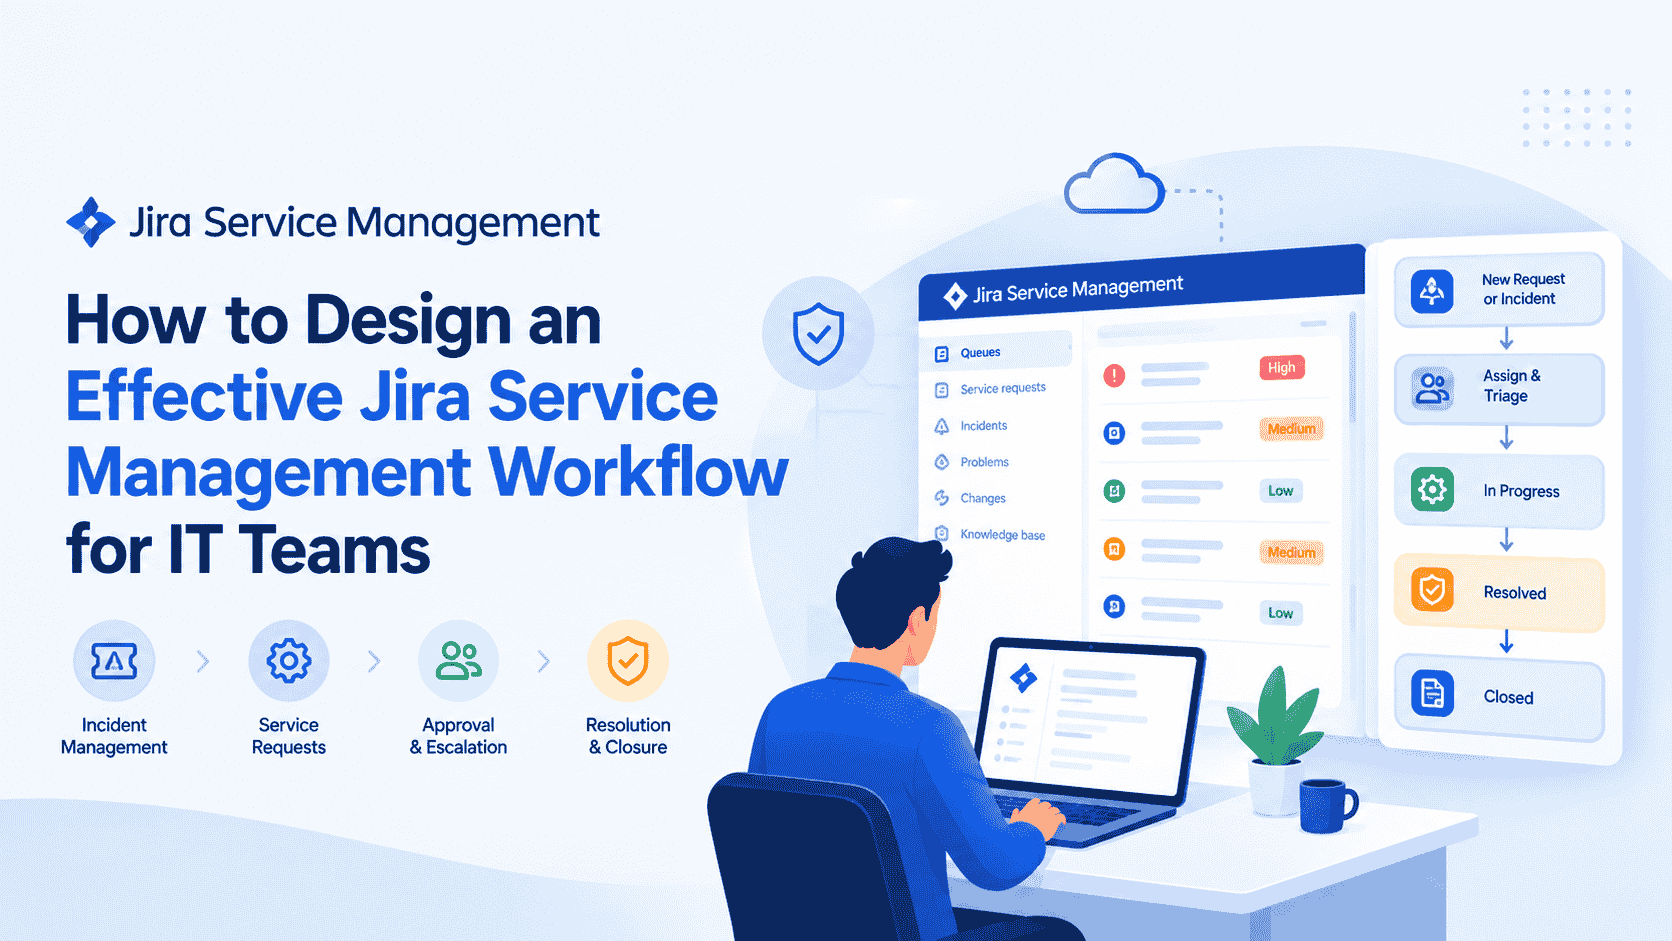Click the 'Management Workflow' heading line
The image size is (1672, 941).
(427, 473)
